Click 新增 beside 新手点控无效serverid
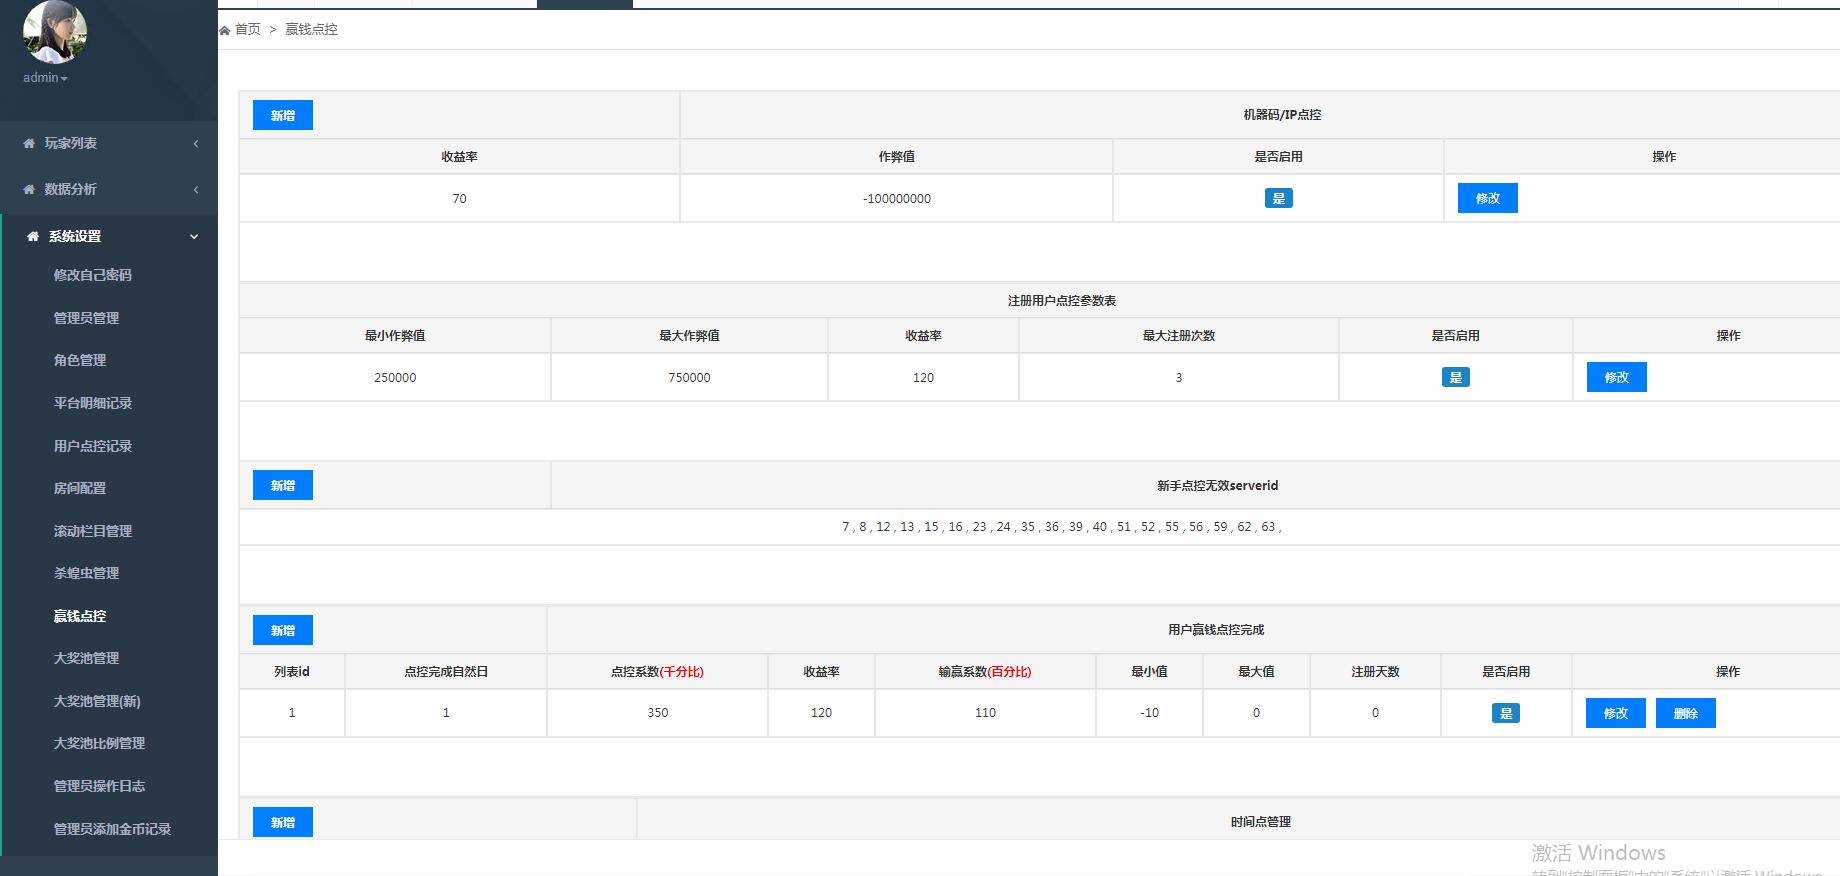The width and height of the screenshot is (1840, 876). tap(283, 485)
